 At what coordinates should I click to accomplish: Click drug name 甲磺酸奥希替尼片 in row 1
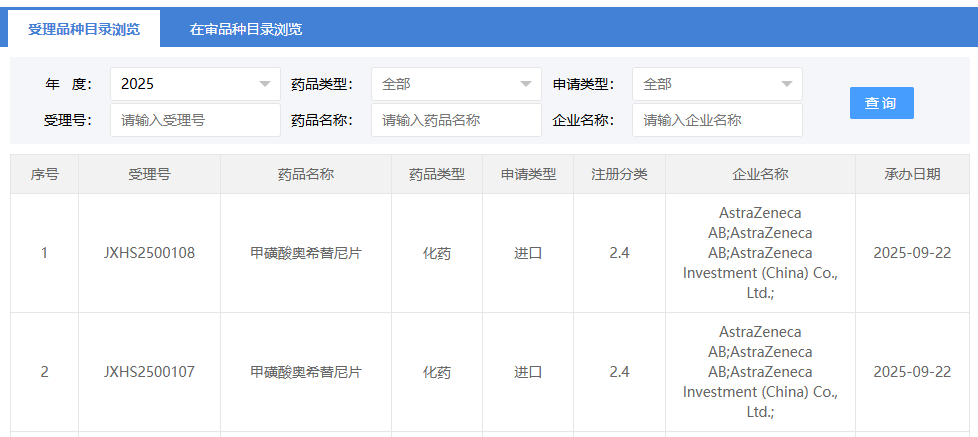tap(305, 253)
